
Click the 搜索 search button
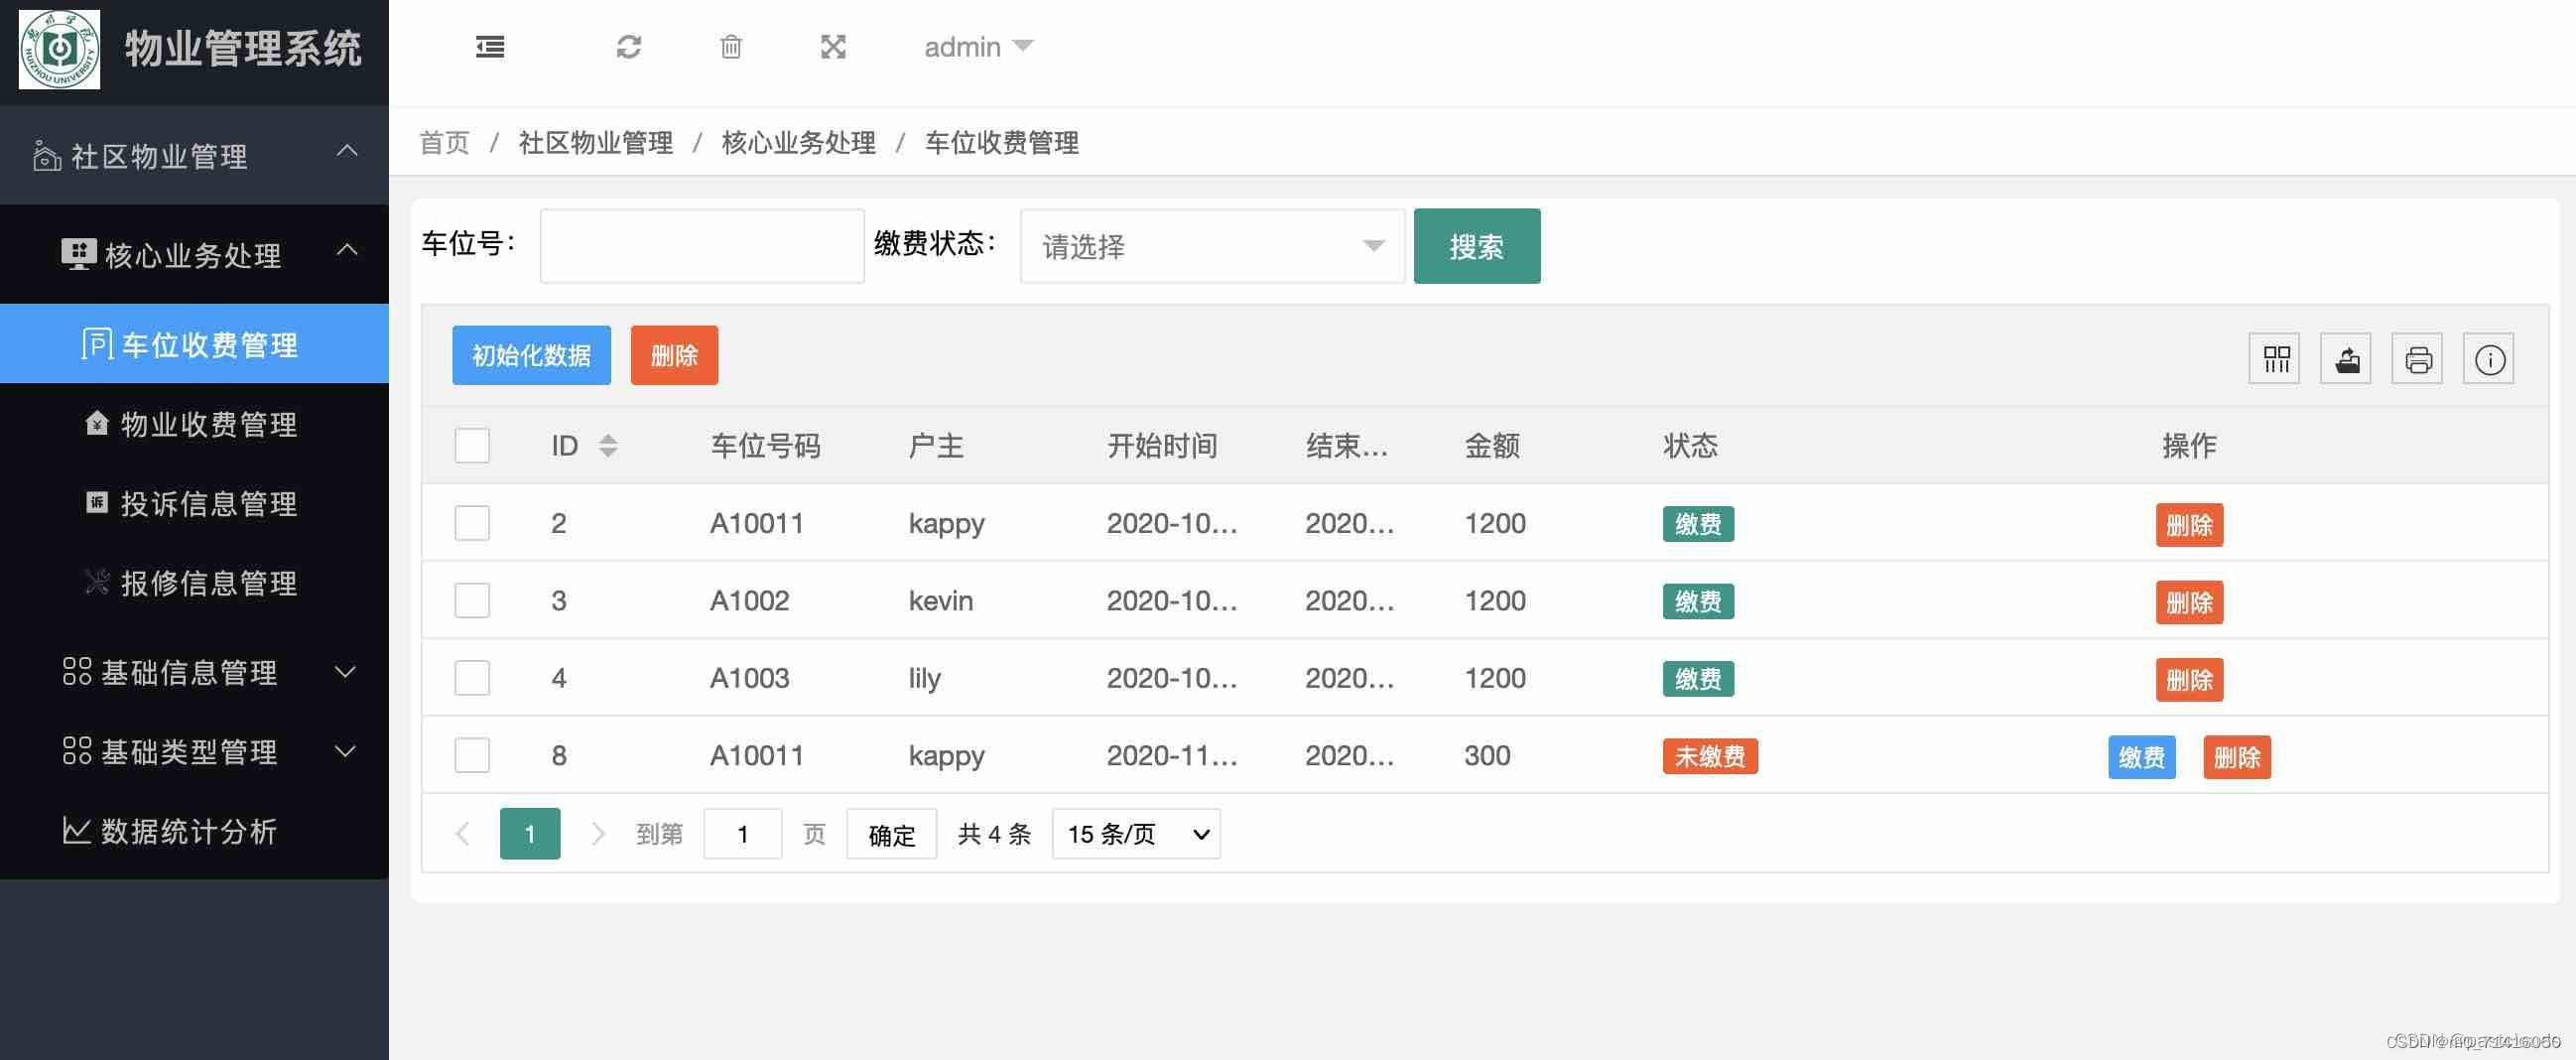point(1476,246)
